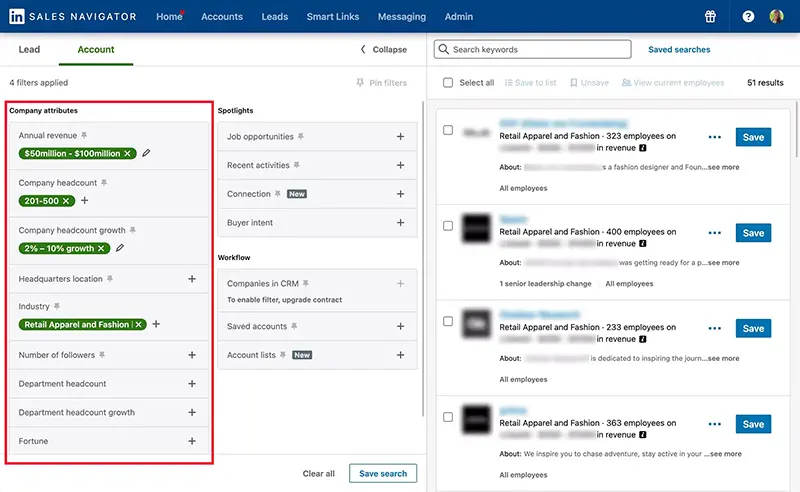
Task: Go to the Home nav item
Action: [169, 16]
